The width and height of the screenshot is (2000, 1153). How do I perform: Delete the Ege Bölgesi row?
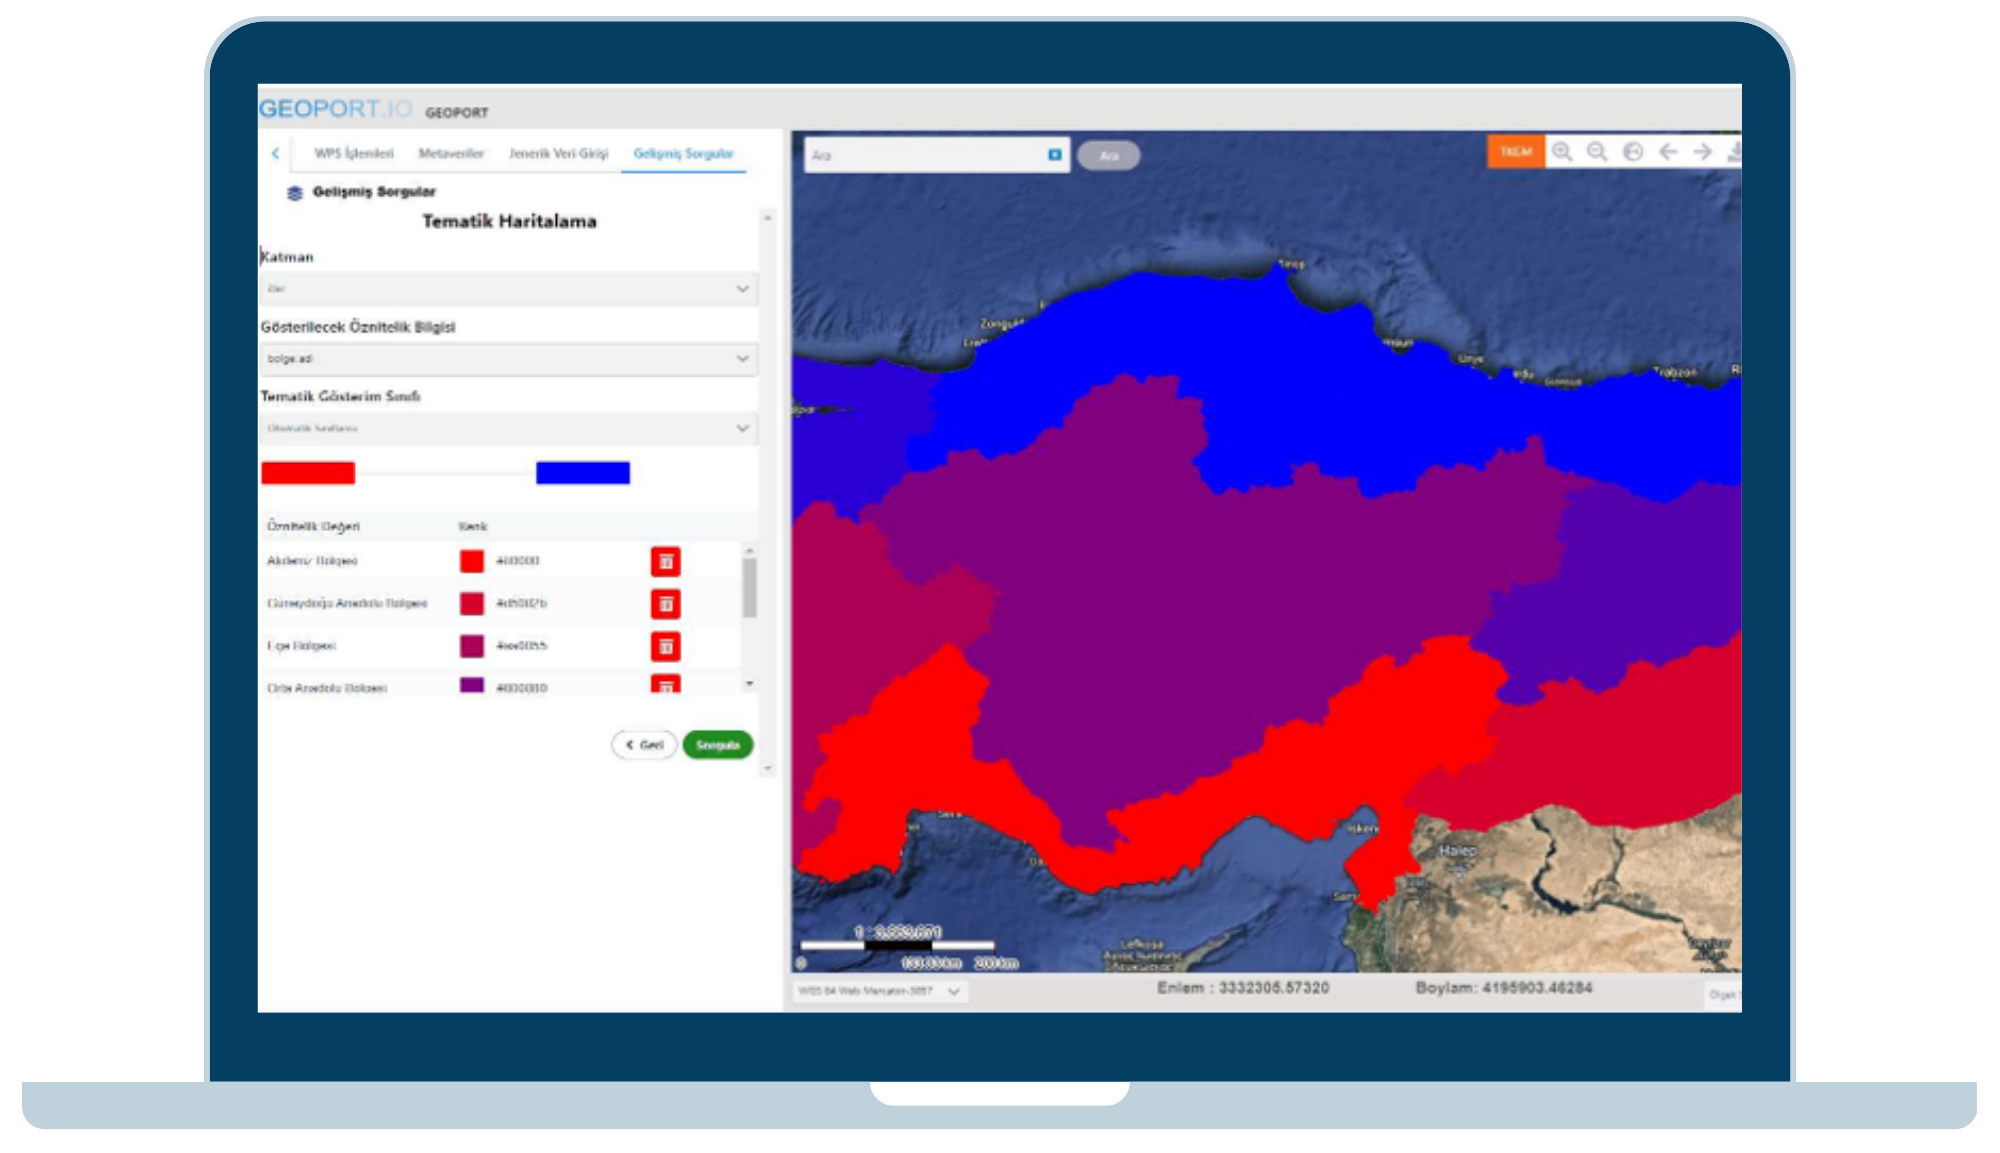point(665,646)
